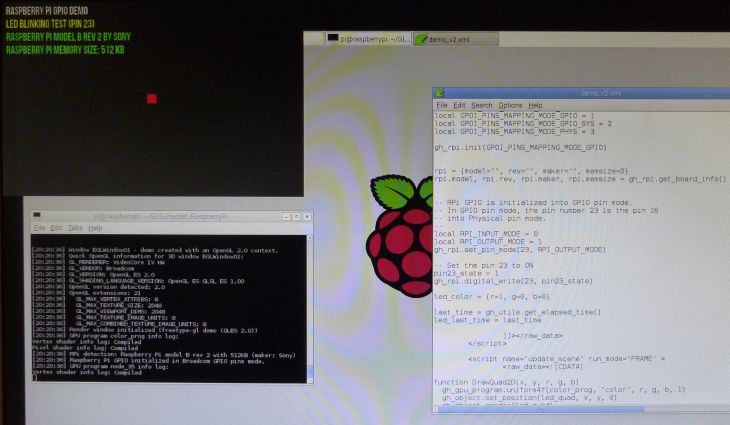Click the 'led_last_time = last_time' line
Screen dimensions: 730x425
487,320
